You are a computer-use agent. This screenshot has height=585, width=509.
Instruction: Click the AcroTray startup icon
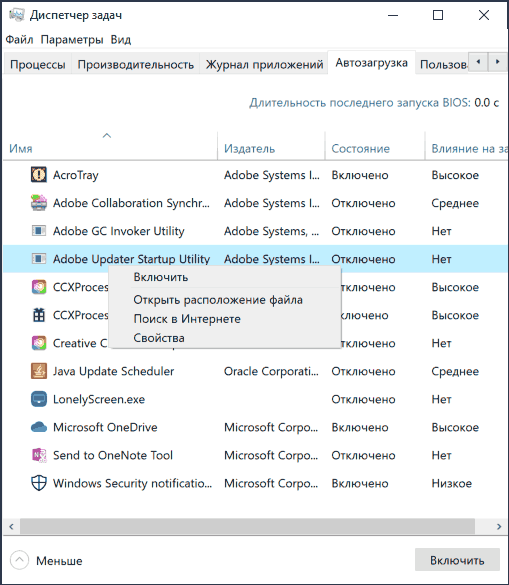click(39, 175)
